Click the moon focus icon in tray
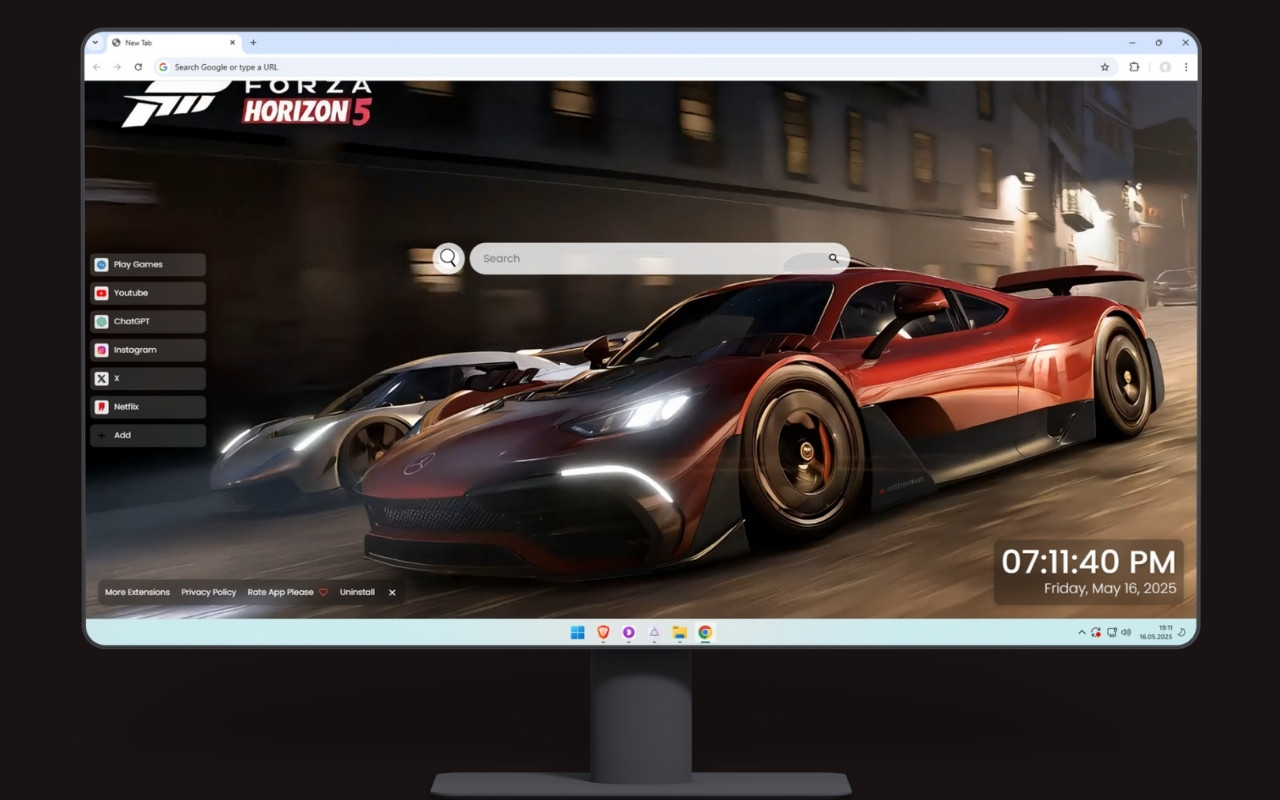The height and width of the screenshot is (800, 1280). [x=1182, y=633]
